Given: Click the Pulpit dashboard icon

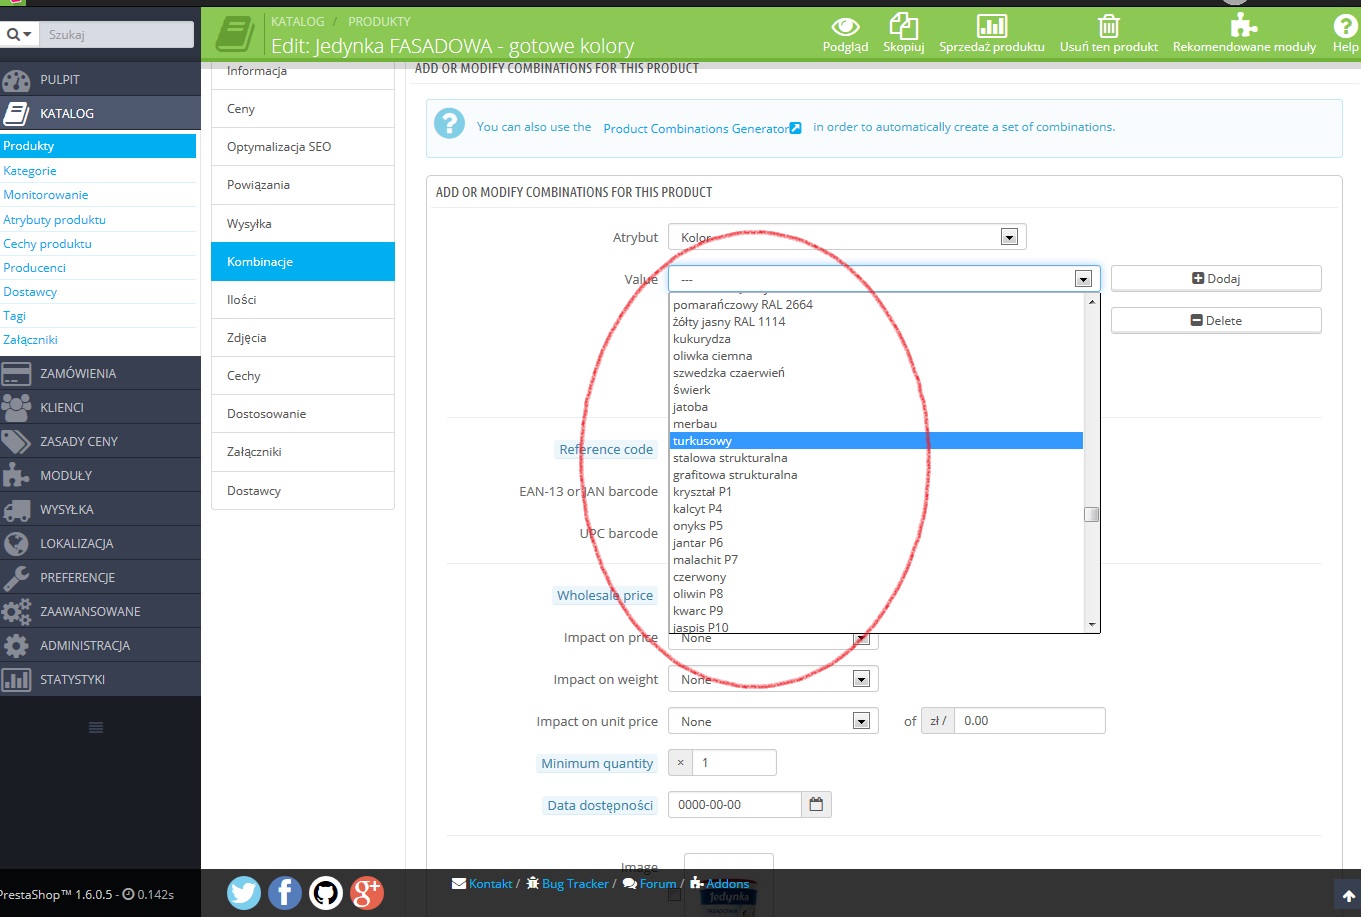Looking at the screenshot, I should [x=17, y=80].
